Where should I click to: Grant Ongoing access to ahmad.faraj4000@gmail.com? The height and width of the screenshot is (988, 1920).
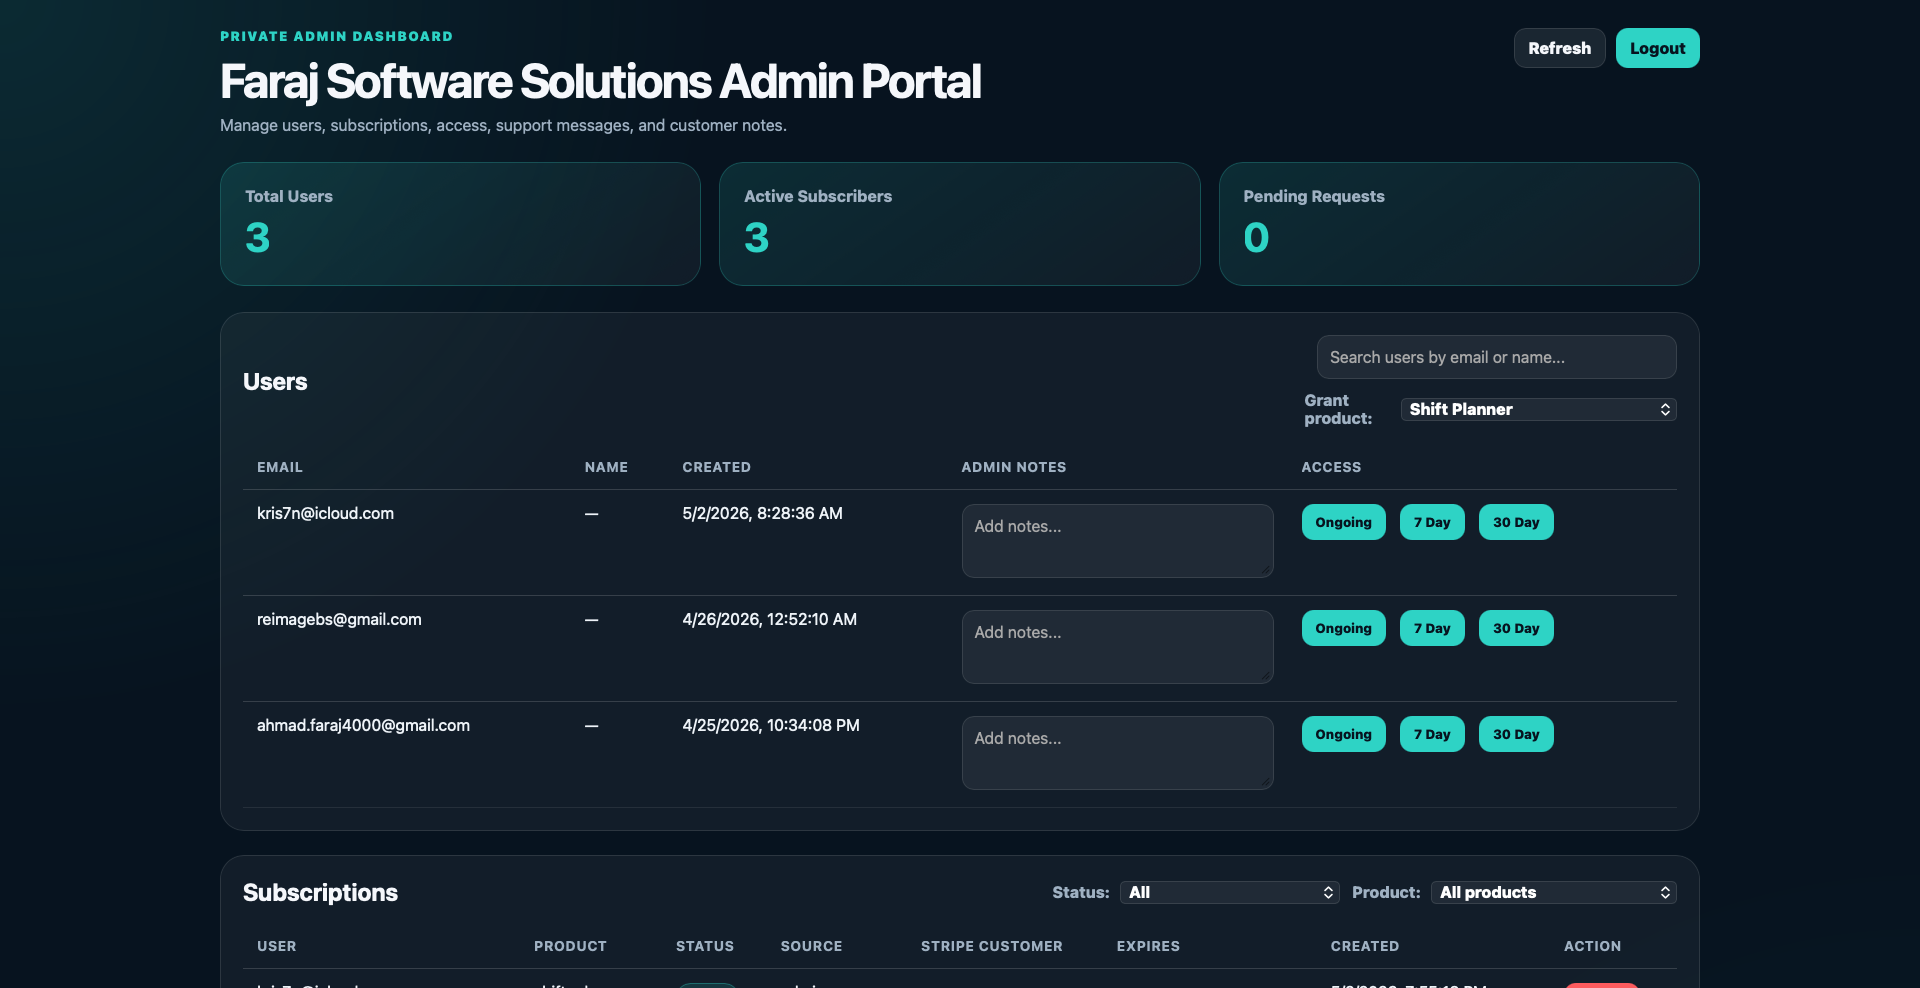(x=1343, y=734)
